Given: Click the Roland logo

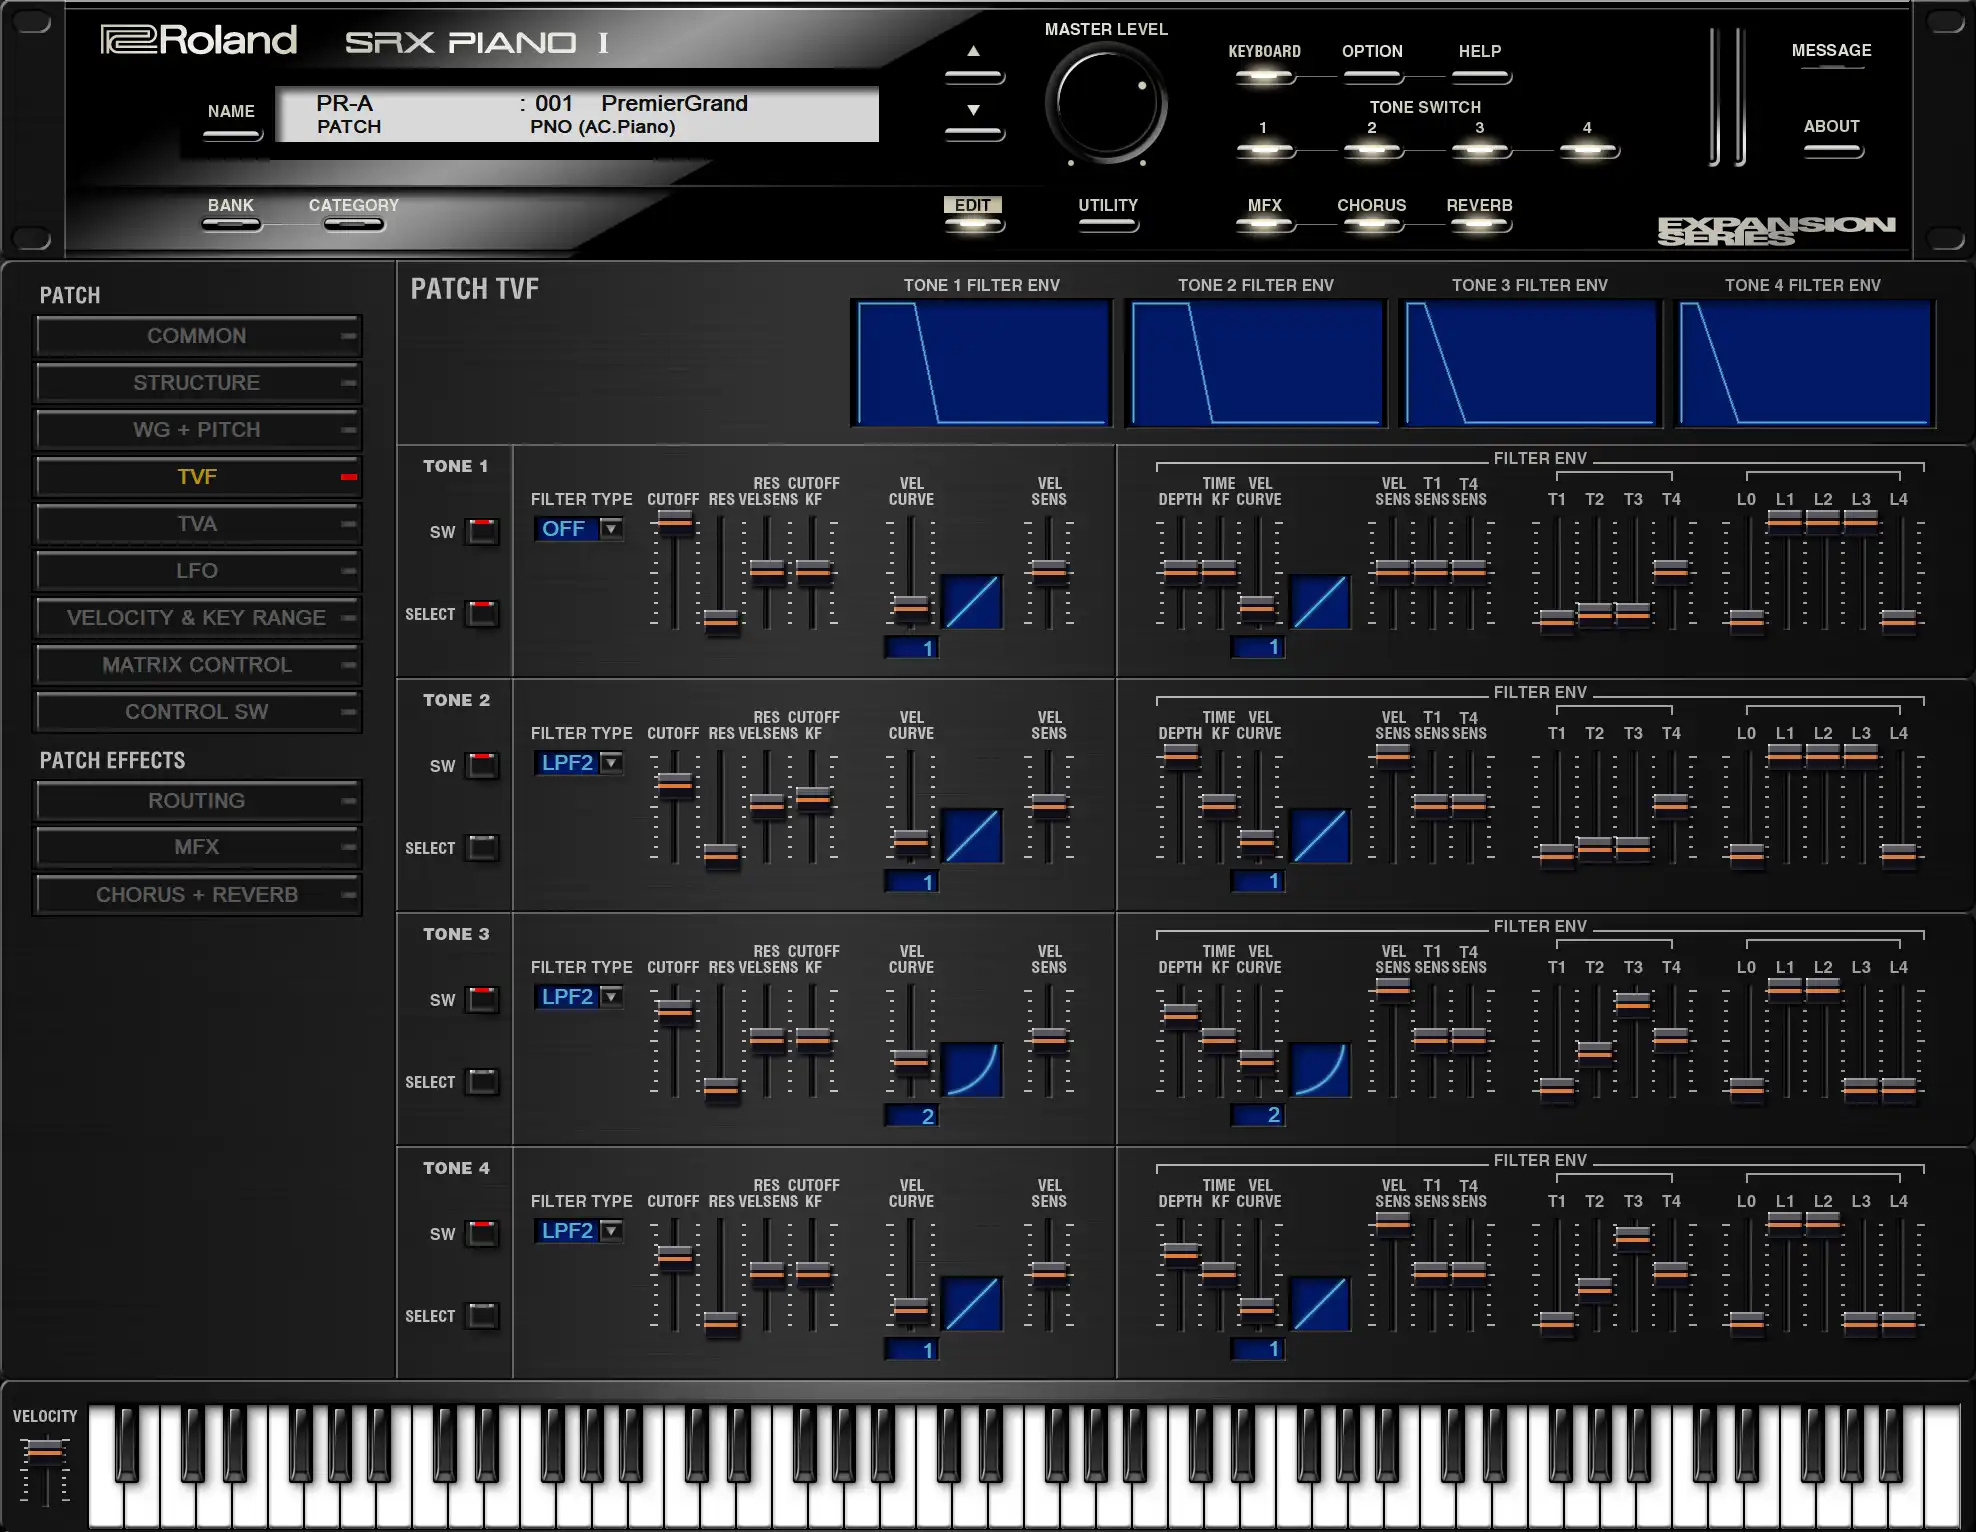Looking at the screenshot, I should [x=199, y=40].
